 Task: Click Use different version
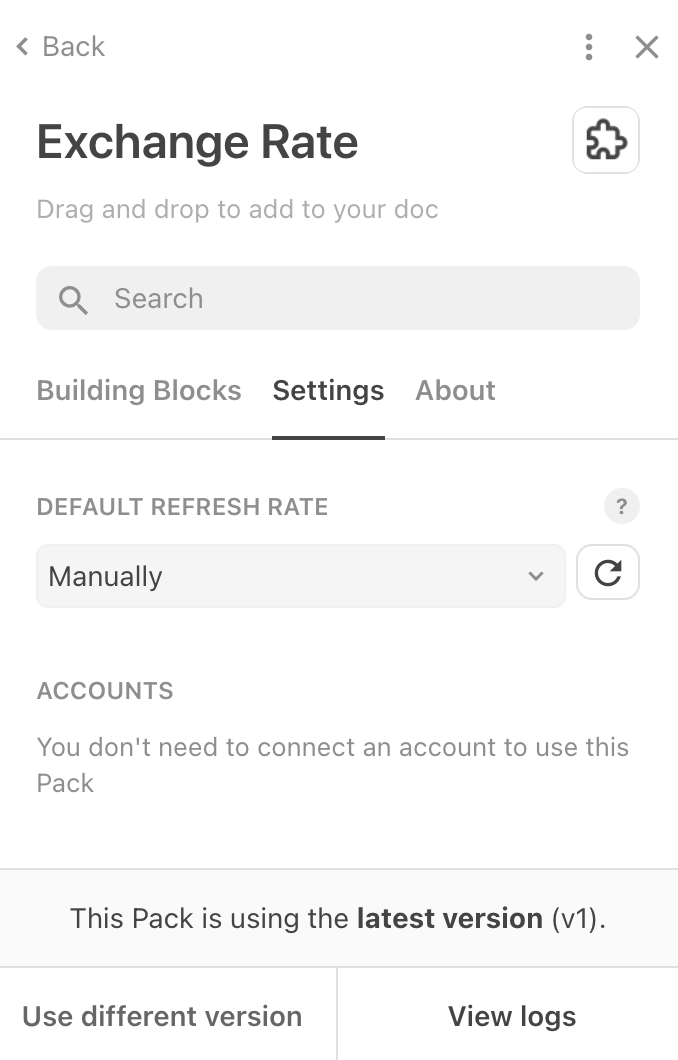162,1015
